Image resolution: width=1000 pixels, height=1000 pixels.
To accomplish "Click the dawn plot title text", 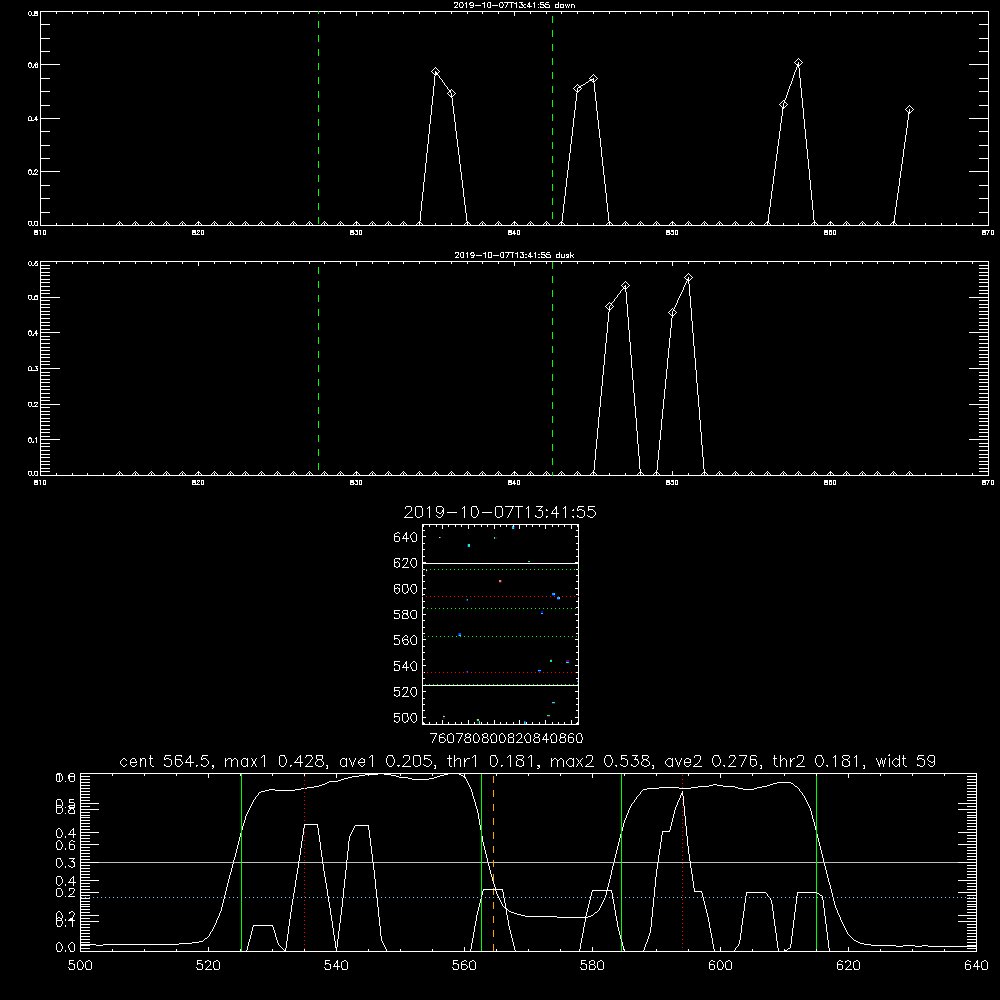I will 514,5.
